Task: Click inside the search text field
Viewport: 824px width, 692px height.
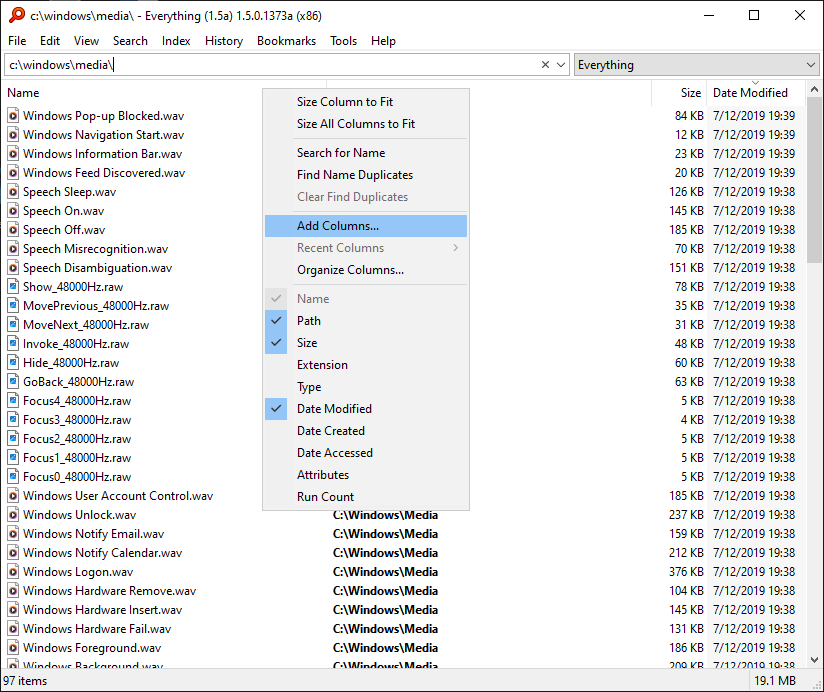Action: pos(272,65)
